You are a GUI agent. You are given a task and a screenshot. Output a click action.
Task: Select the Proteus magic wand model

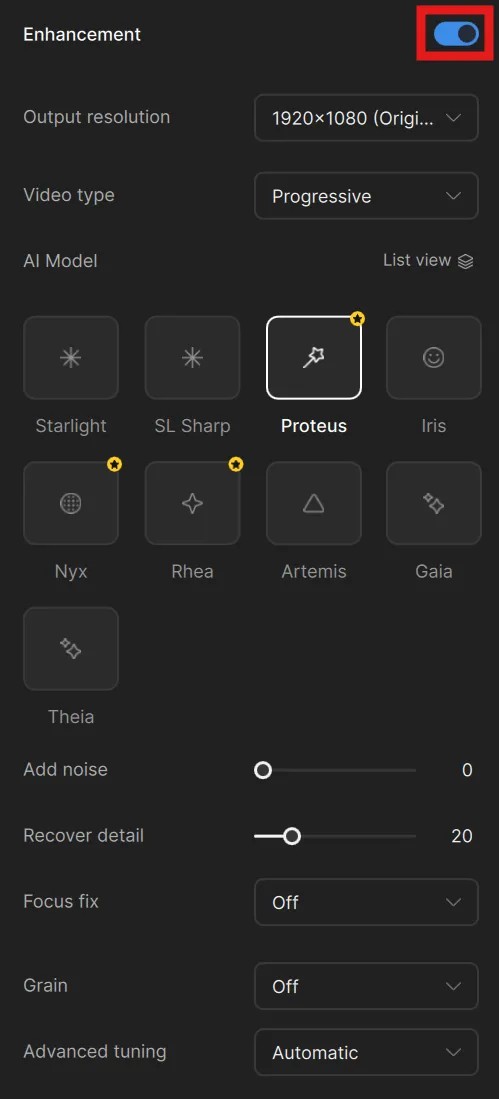coord(313,357)
